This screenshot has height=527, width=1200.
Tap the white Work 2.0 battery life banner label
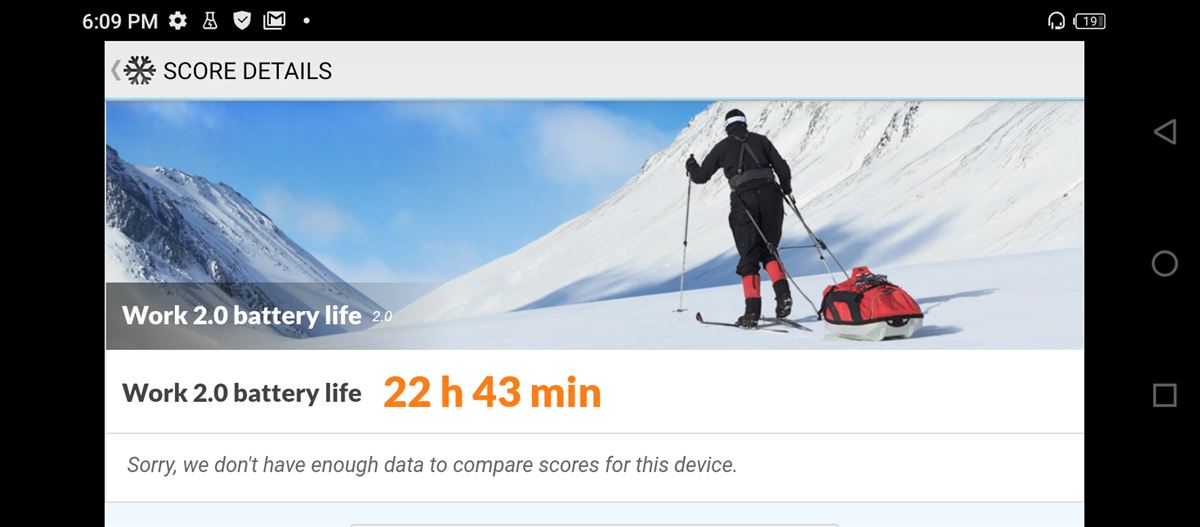(241, 316)
